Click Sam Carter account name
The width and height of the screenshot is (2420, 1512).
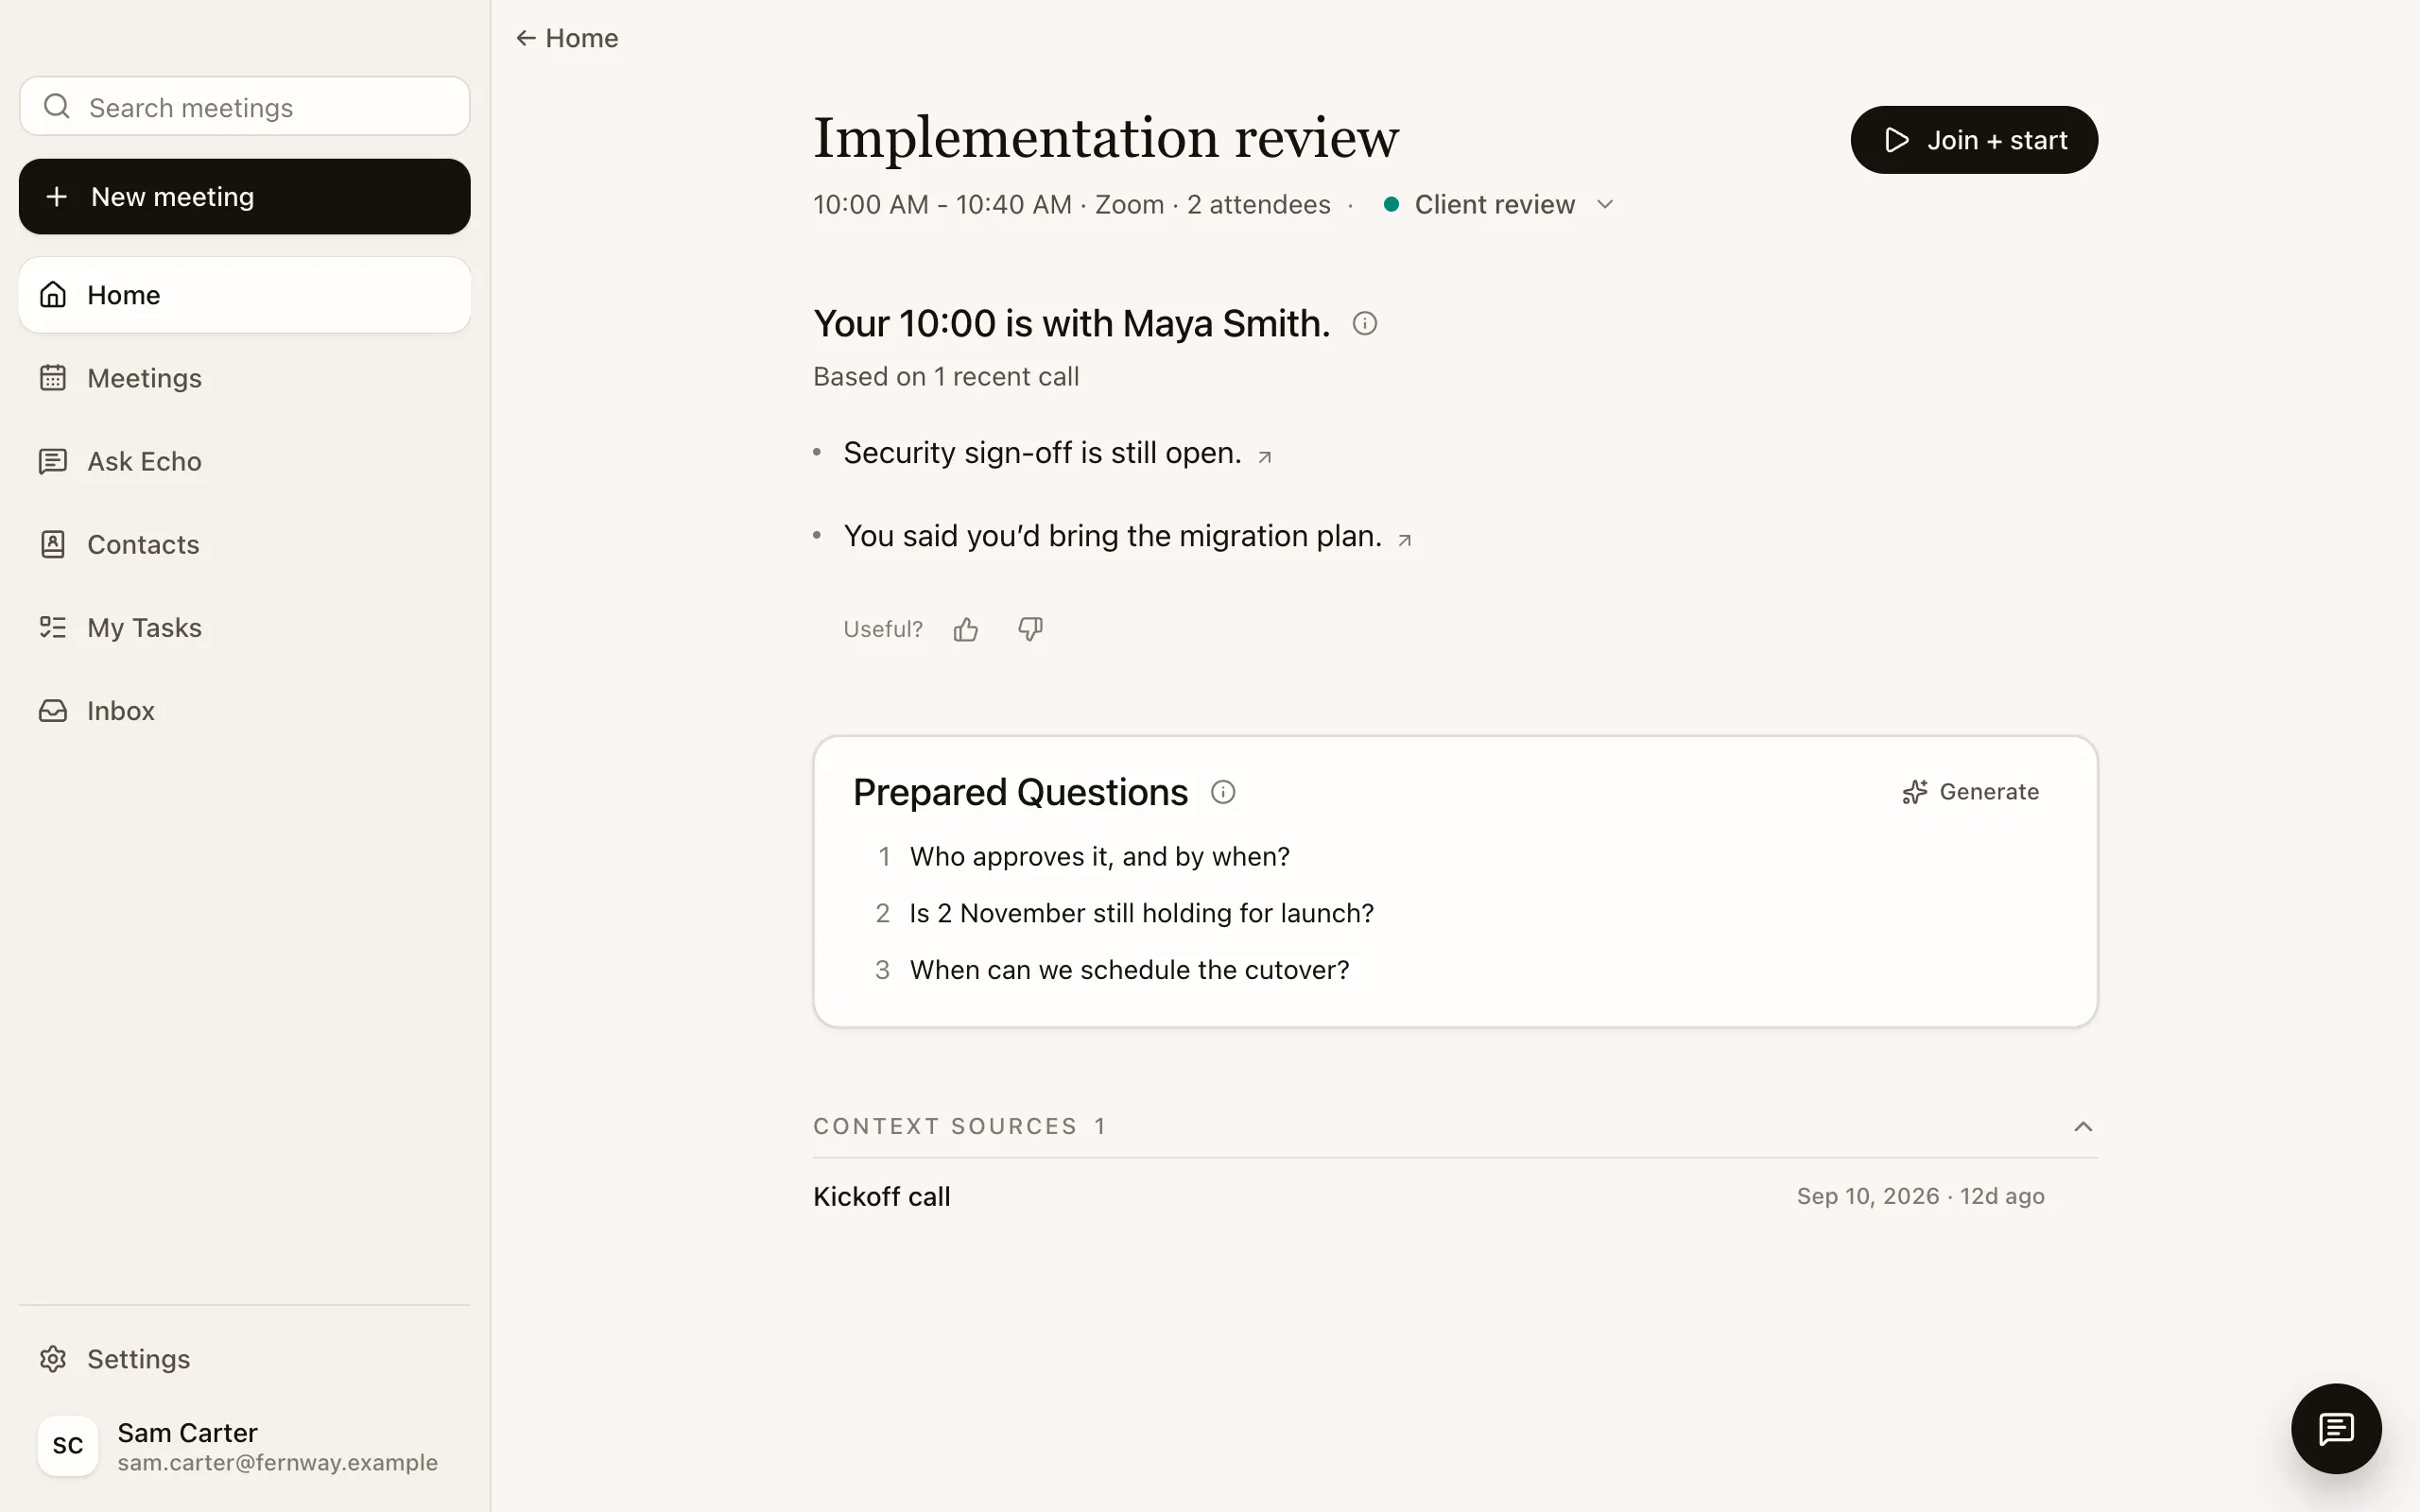pyautogui.click(x=188, y=1432)
